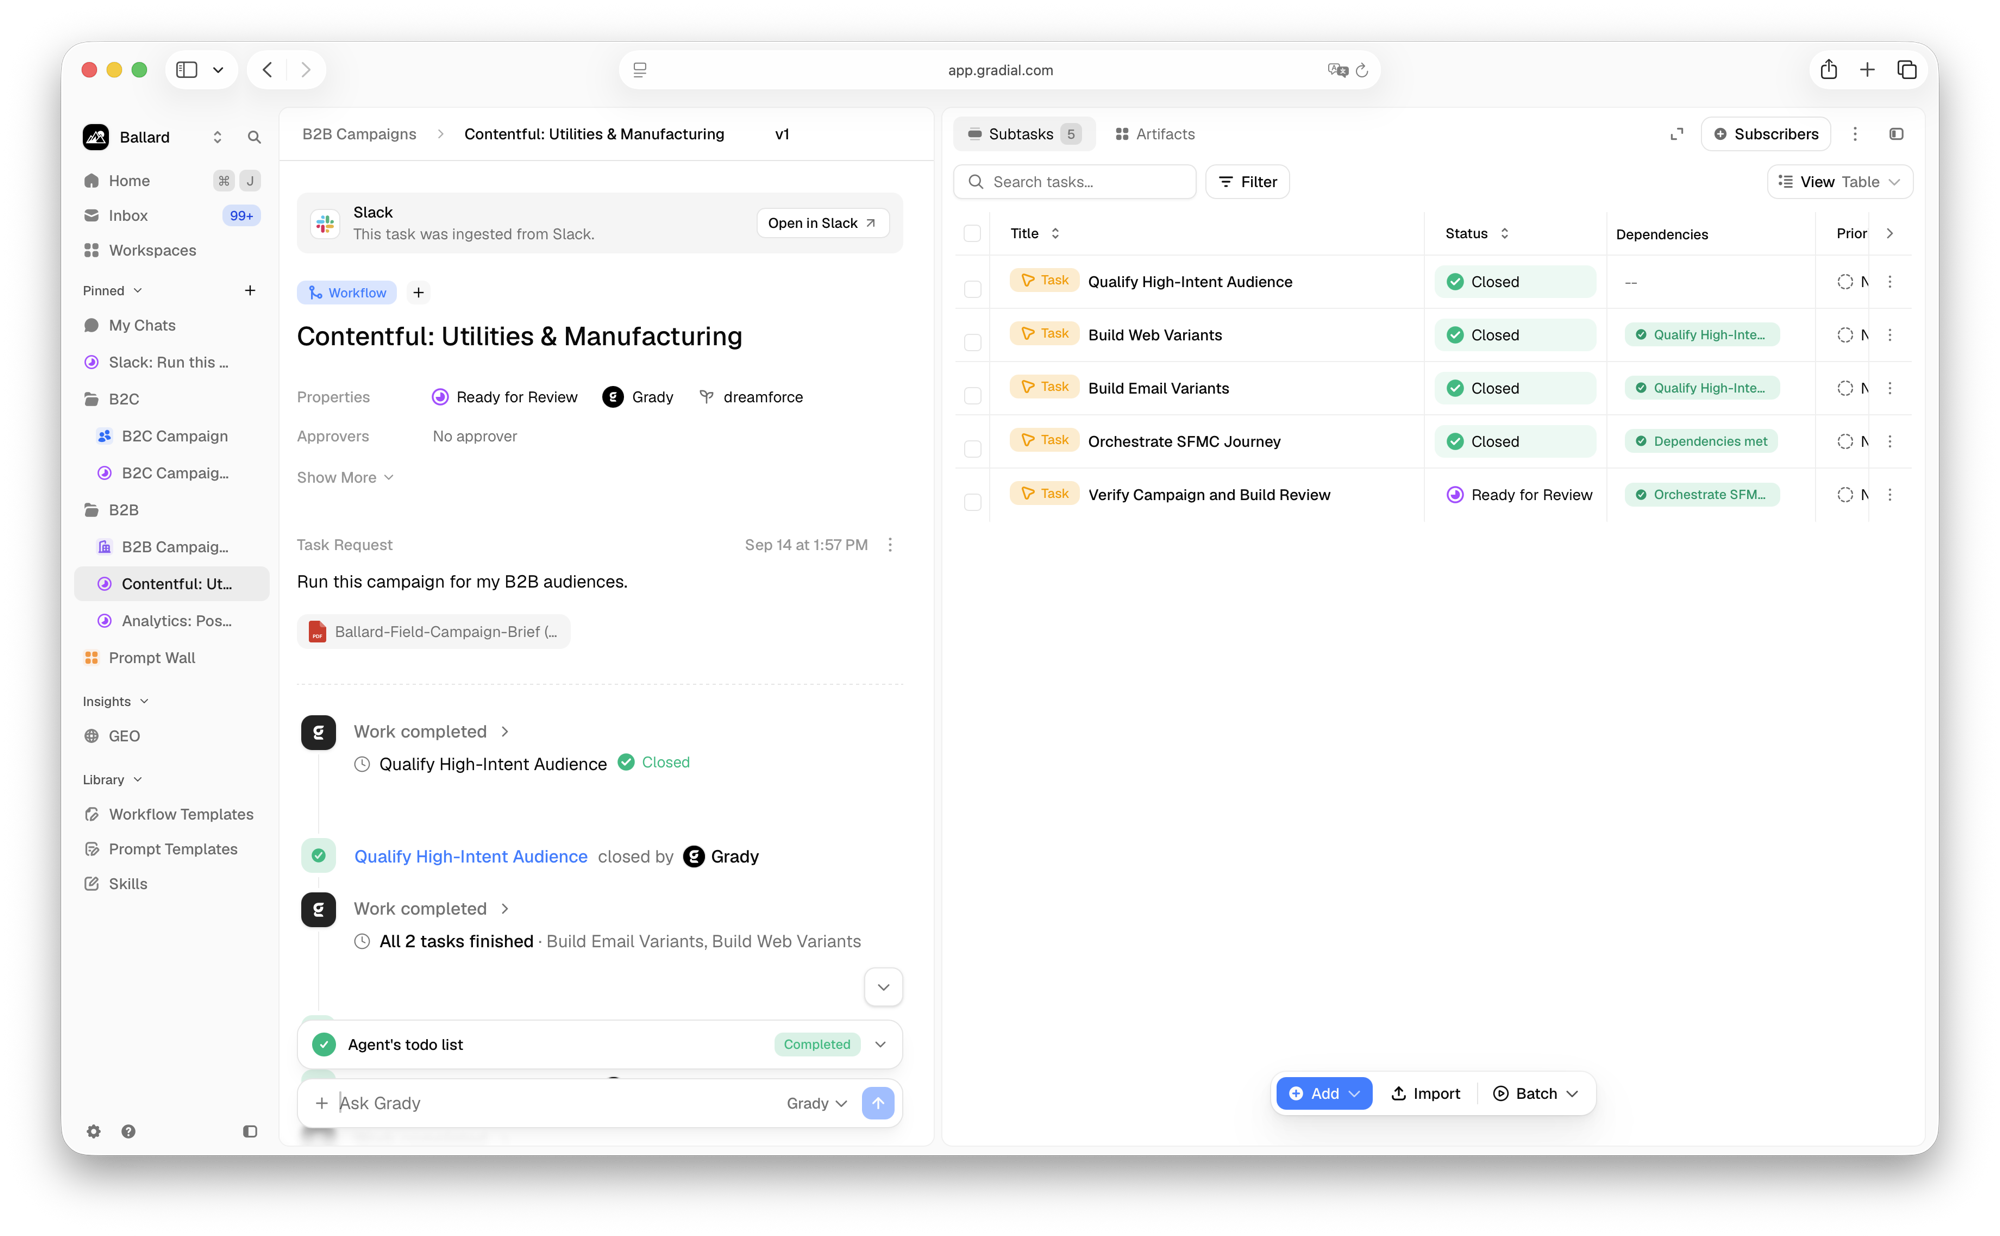
Task: Select the Subtasks tab
Action: point(1023,134)
